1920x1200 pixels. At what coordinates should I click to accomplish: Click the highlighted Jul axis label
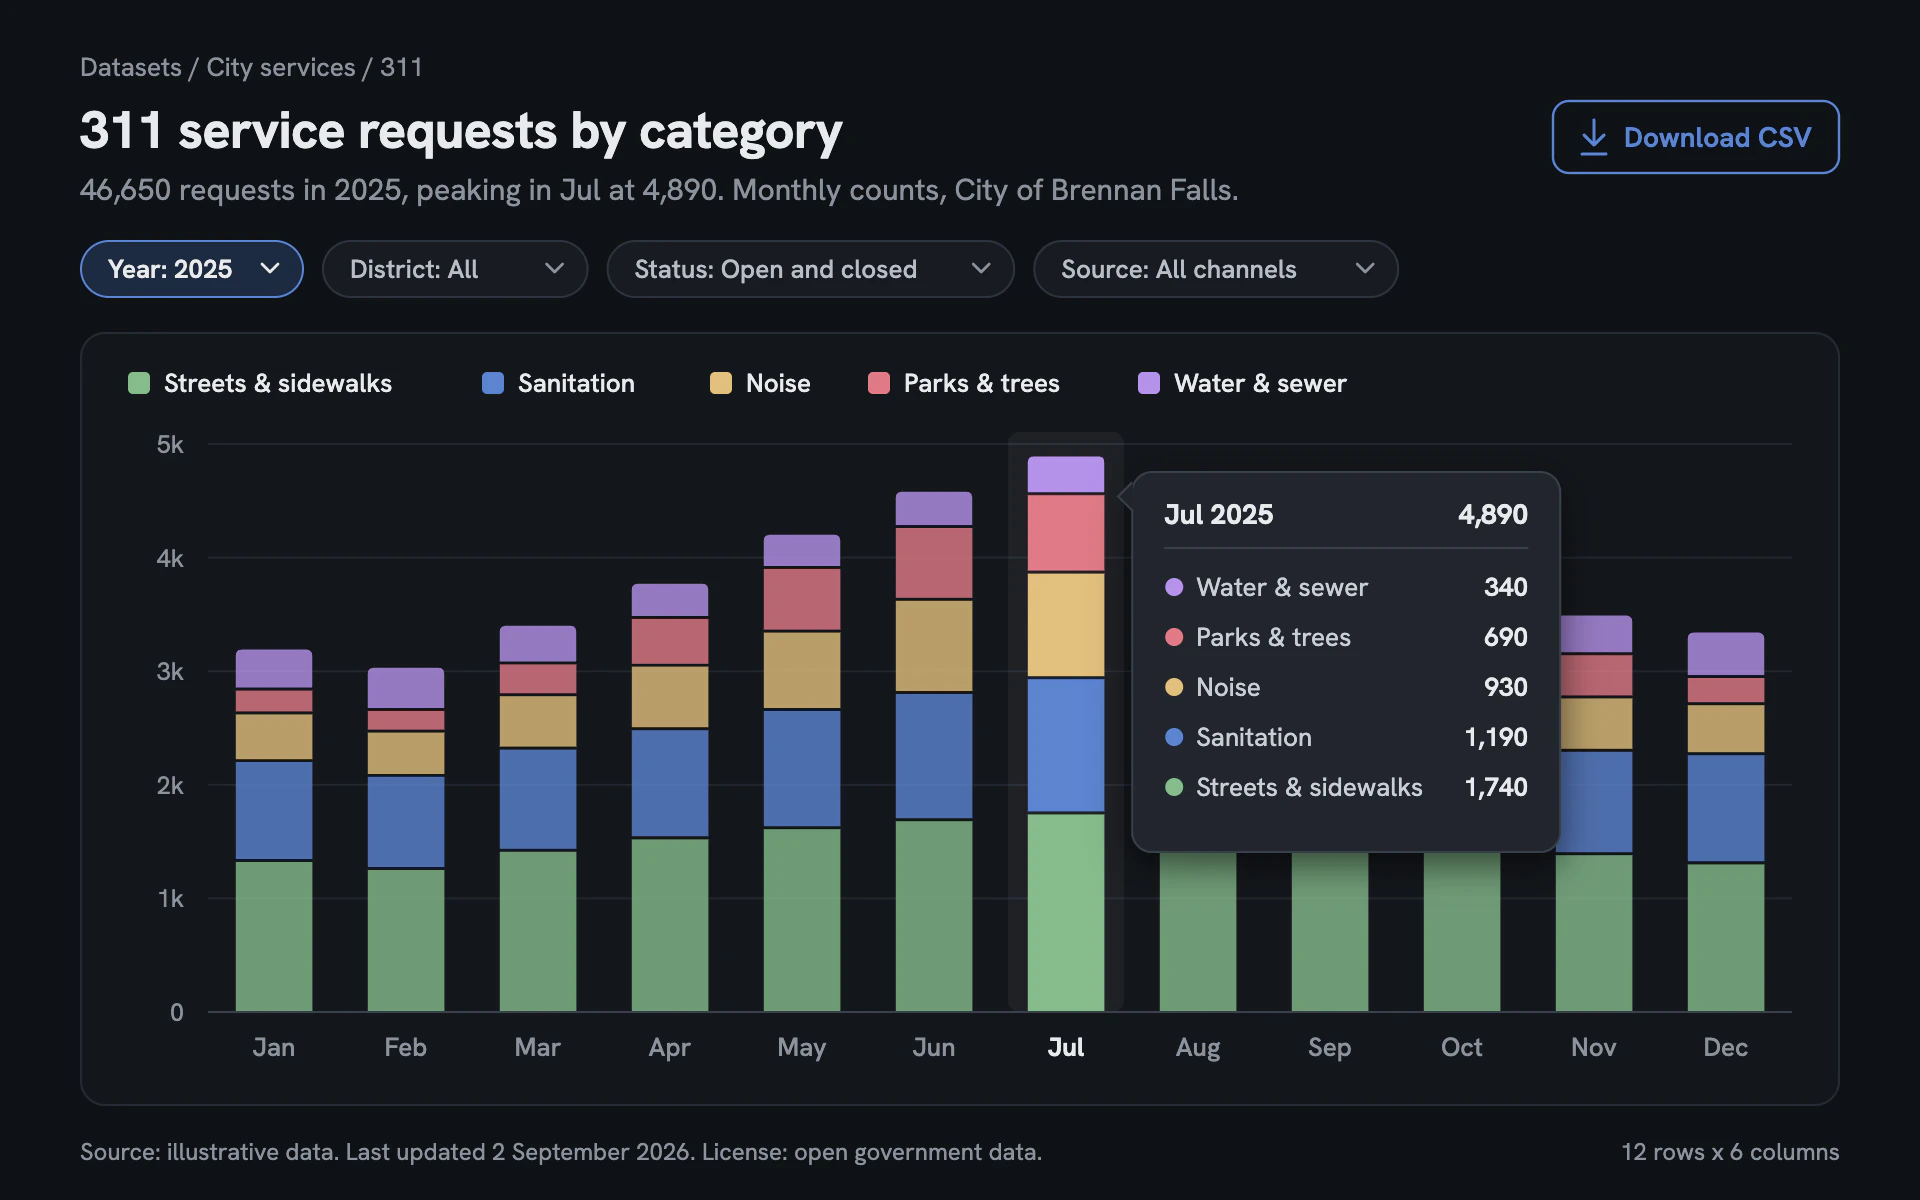(x=1066, y=1047)
